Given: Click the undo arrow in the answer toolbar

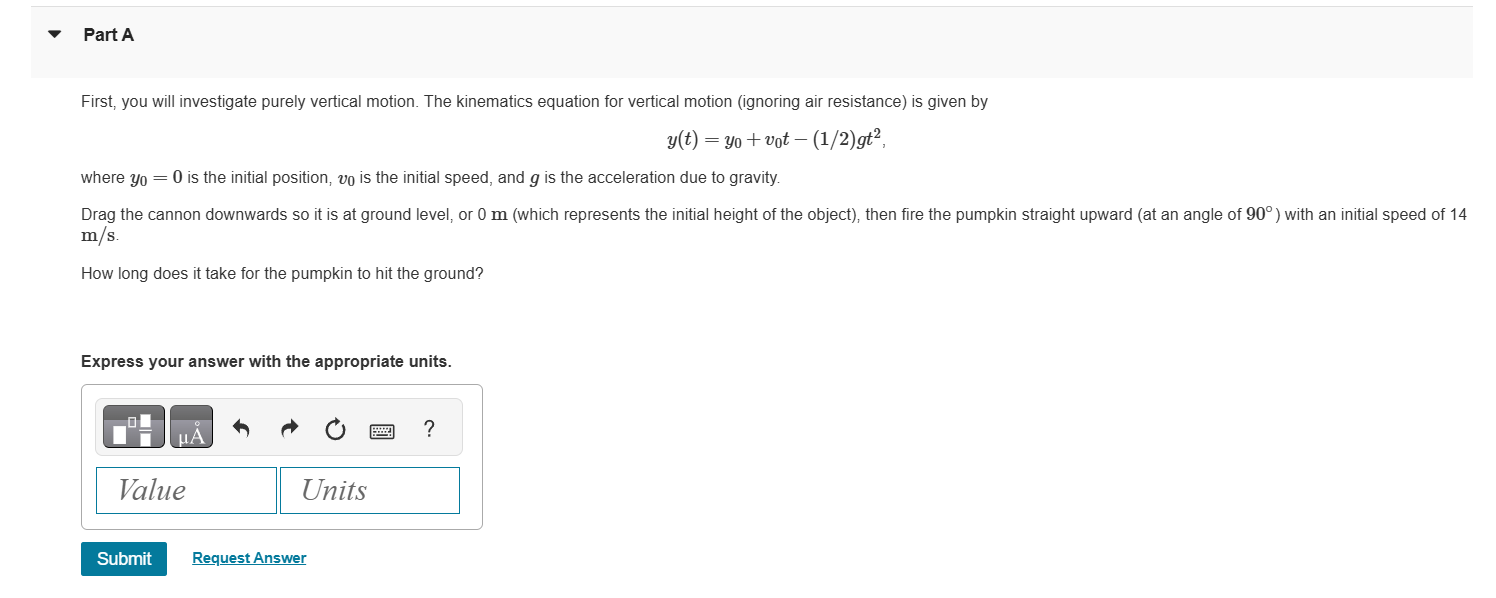Looking at the screenshot, I should (x=240, y=428).
